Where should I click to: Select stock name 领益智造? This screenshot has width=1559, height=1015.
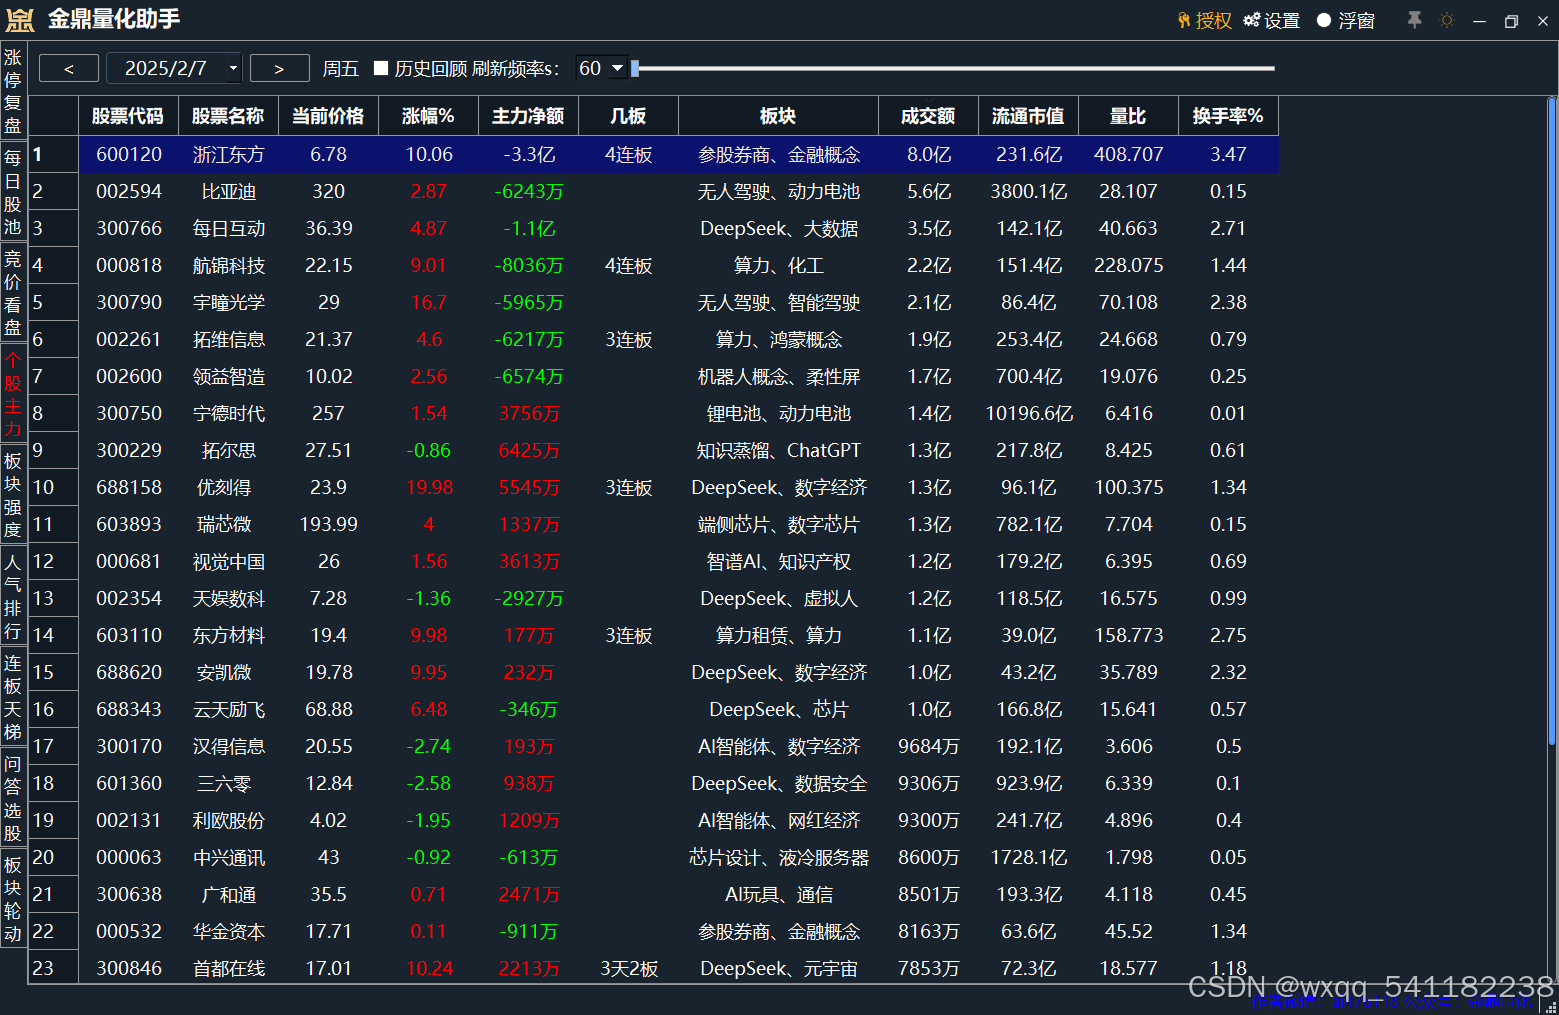point(229,376)
